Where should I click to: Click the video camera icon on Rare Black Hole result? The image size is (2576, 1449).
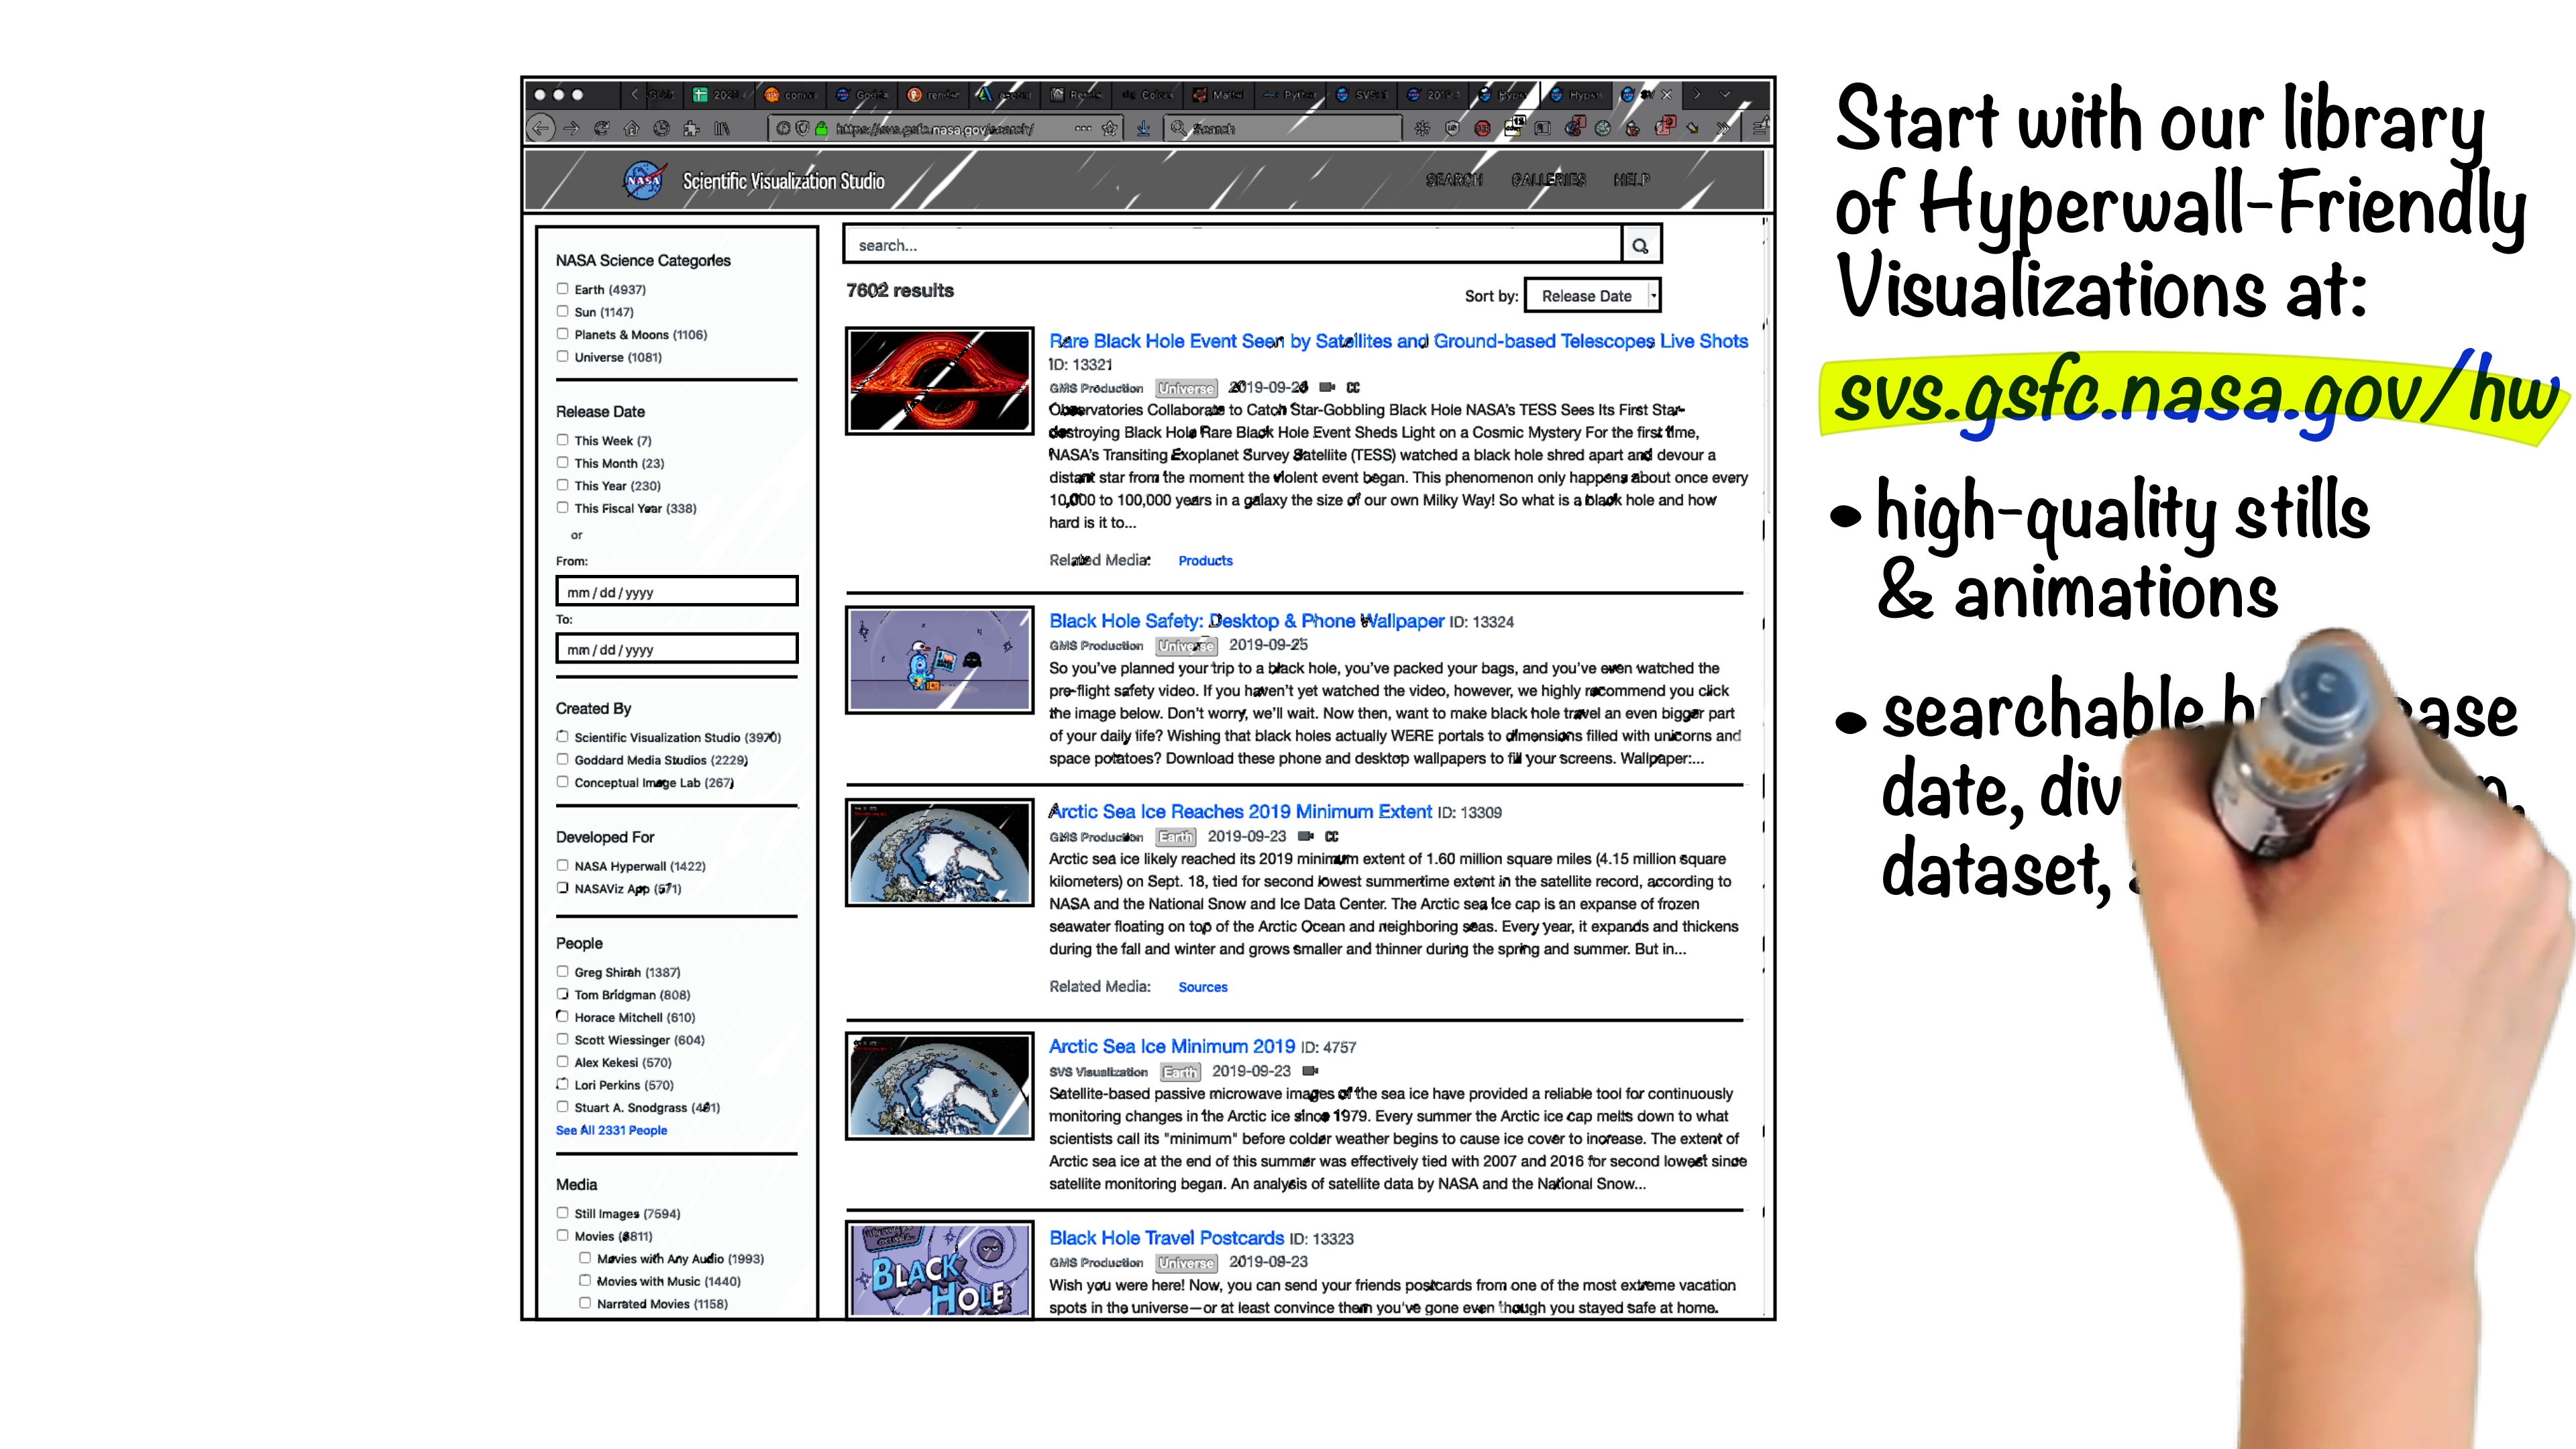(1327, 387)
